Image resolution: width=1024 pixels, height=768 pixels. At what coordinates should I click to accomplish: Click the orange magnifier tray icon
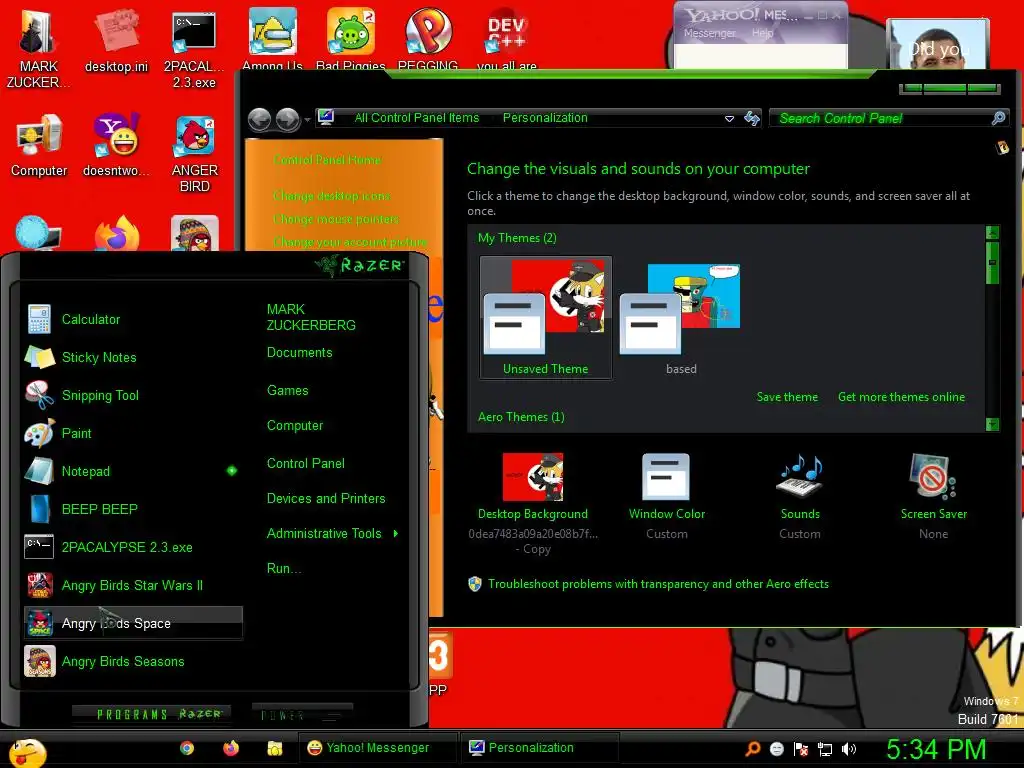point(753,748)
